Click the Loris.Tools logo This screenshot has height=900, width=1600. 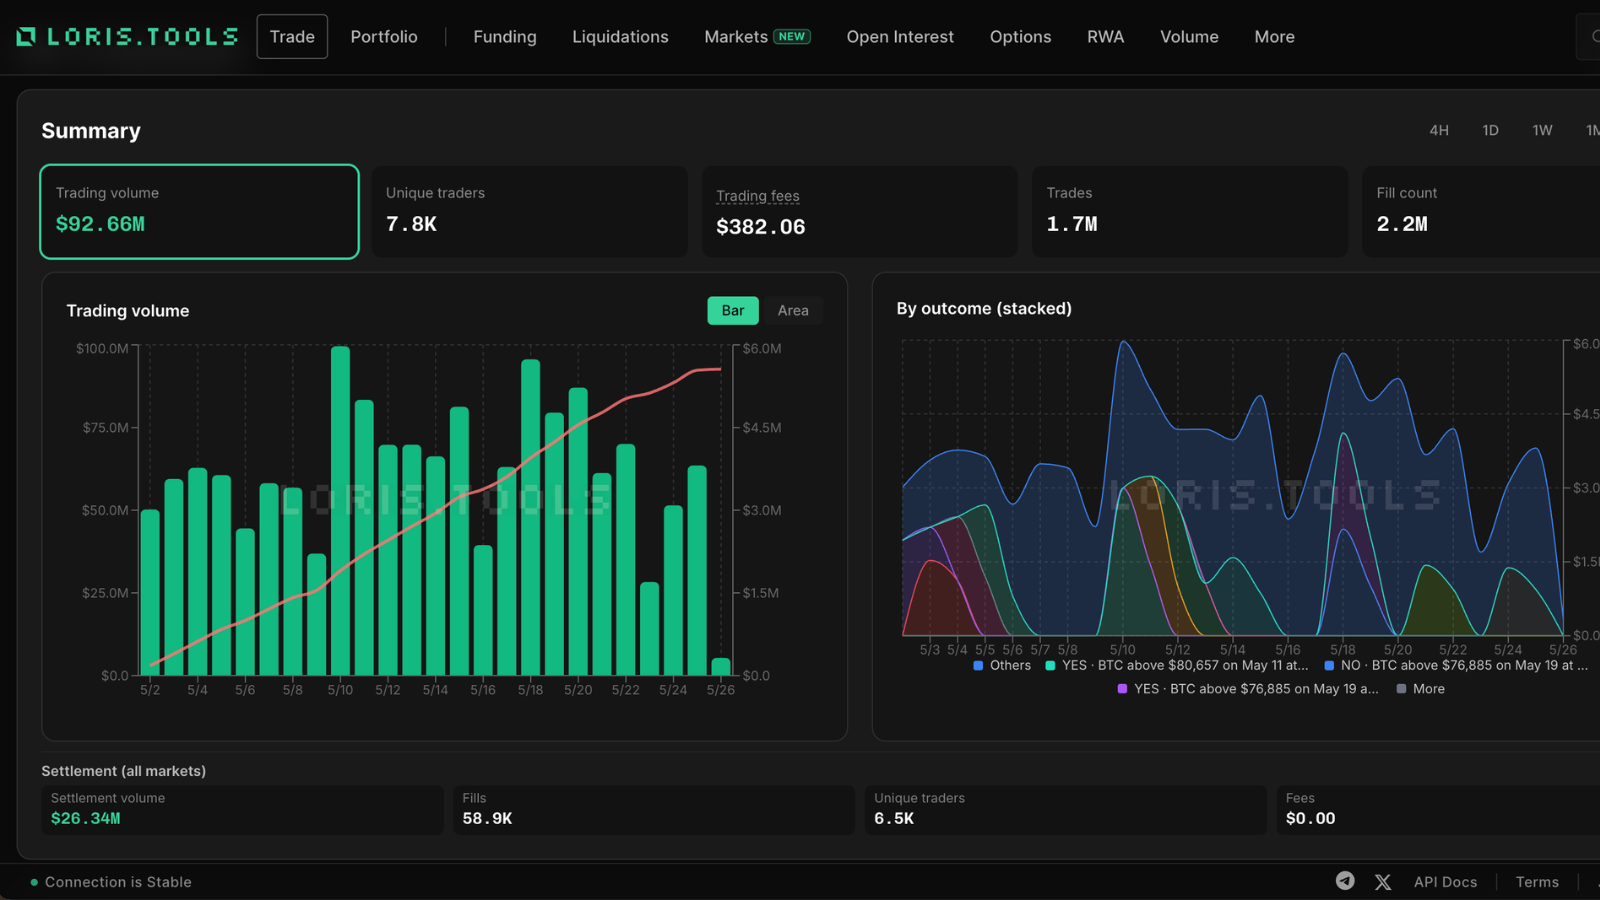pyautogui.click(x=127, y=37)
